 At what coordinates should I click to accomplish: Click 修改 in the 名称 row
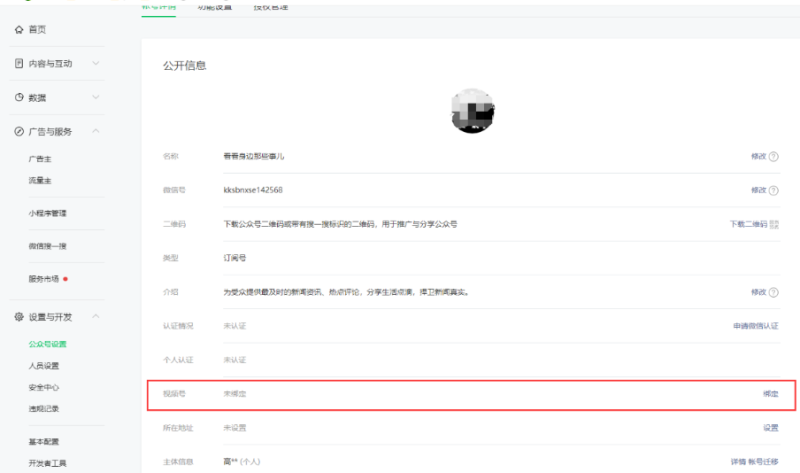[758, 157]
